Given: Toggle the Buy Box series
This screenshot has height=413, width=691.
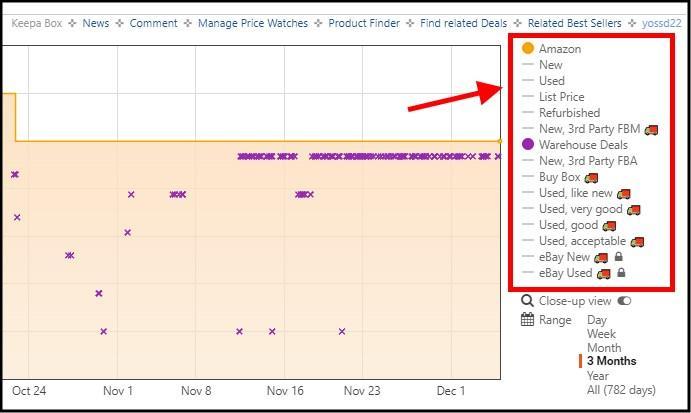Looking at the screenshot, I should coord(560,177).
